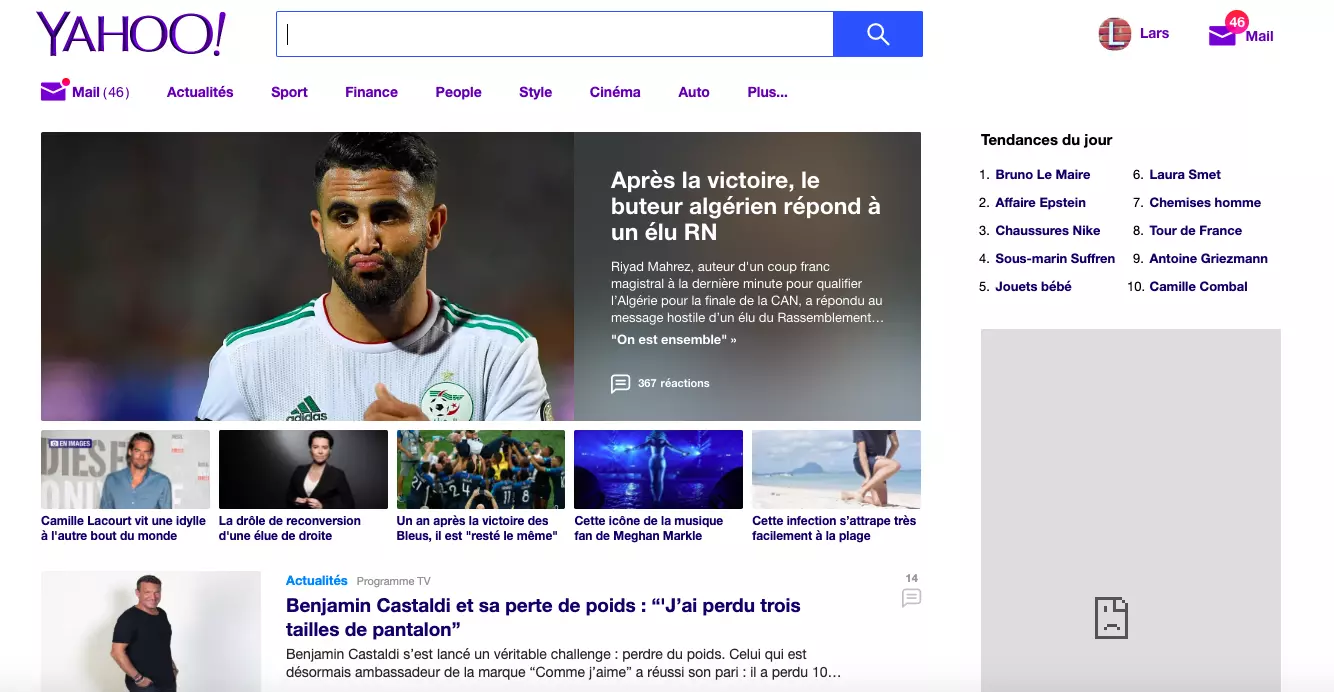Select trending topic Chemises homme
This screenshot has width=1334, height=692.
[x=1205, y=202]
